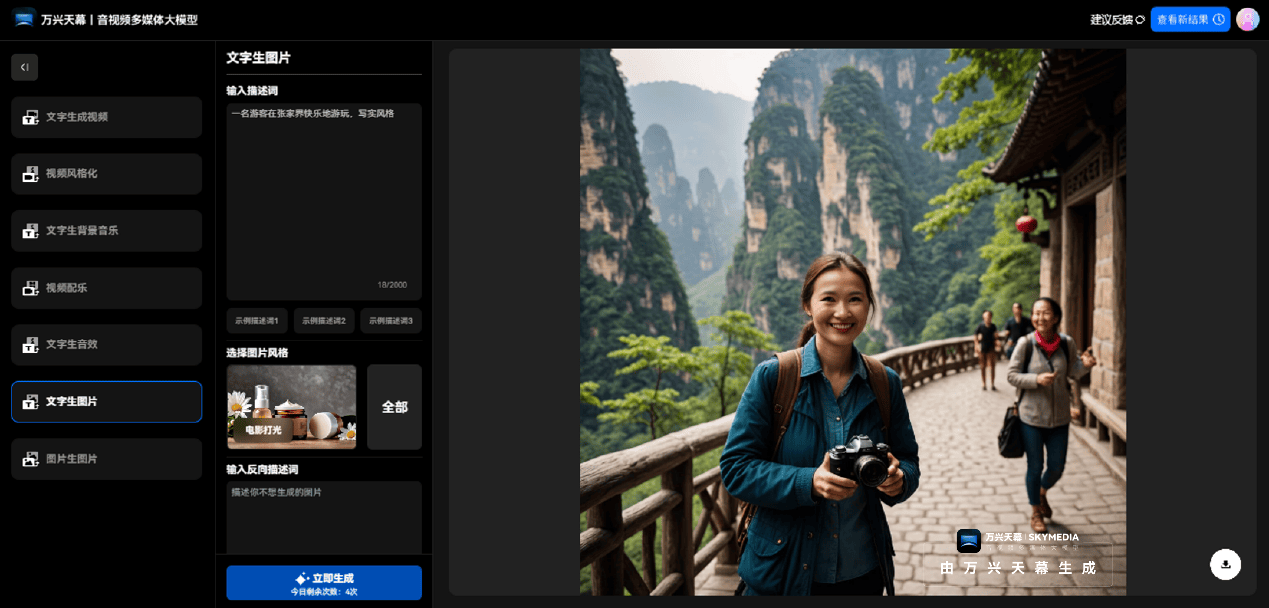This screenshot has width=1269, height=608.
Task: Collapse the sidebar with the arrow icon
Action: [x=24, y=67]
